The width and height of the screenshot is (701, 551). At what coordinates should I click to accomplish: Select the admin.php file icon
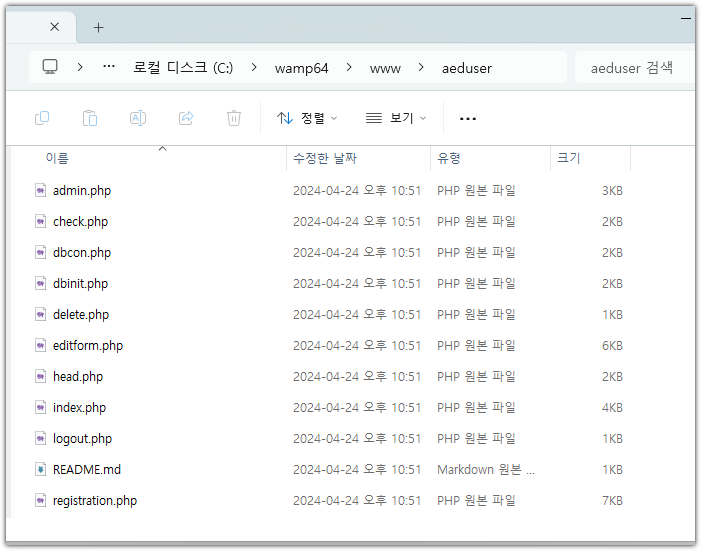[40, 190]
